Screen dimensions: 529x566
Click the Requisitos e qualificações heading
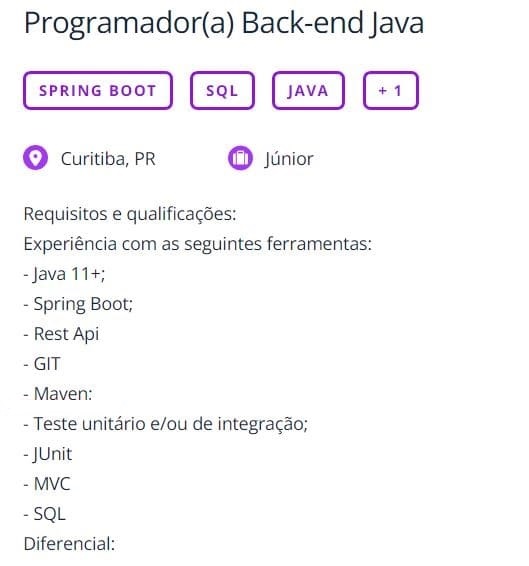[130, 214]
